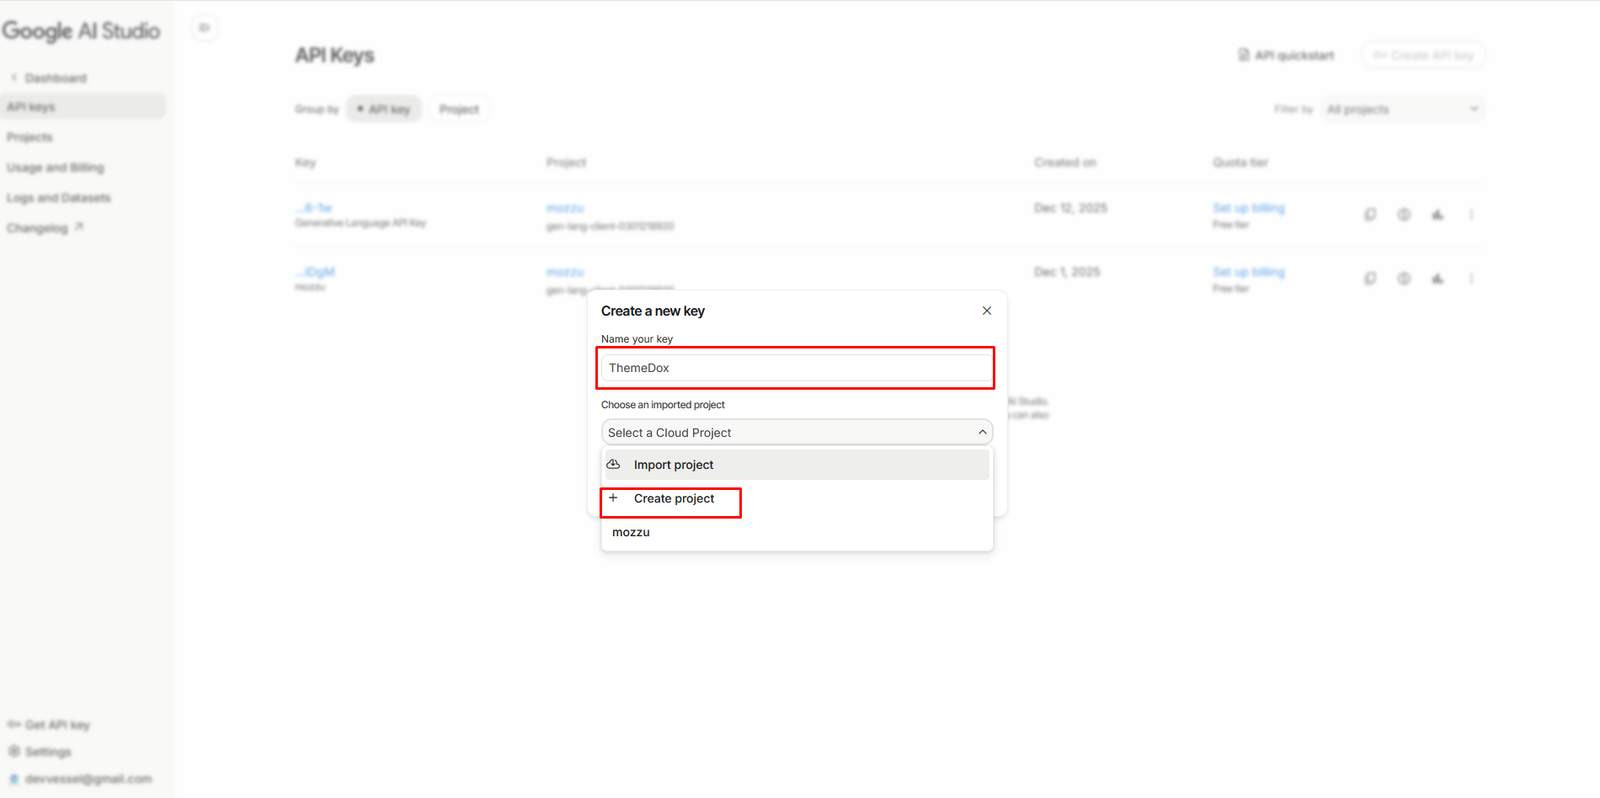The width and height of the screenshot is (1600, 798).
Task: Pick the mozzu project option
Action: pos(796,532)
